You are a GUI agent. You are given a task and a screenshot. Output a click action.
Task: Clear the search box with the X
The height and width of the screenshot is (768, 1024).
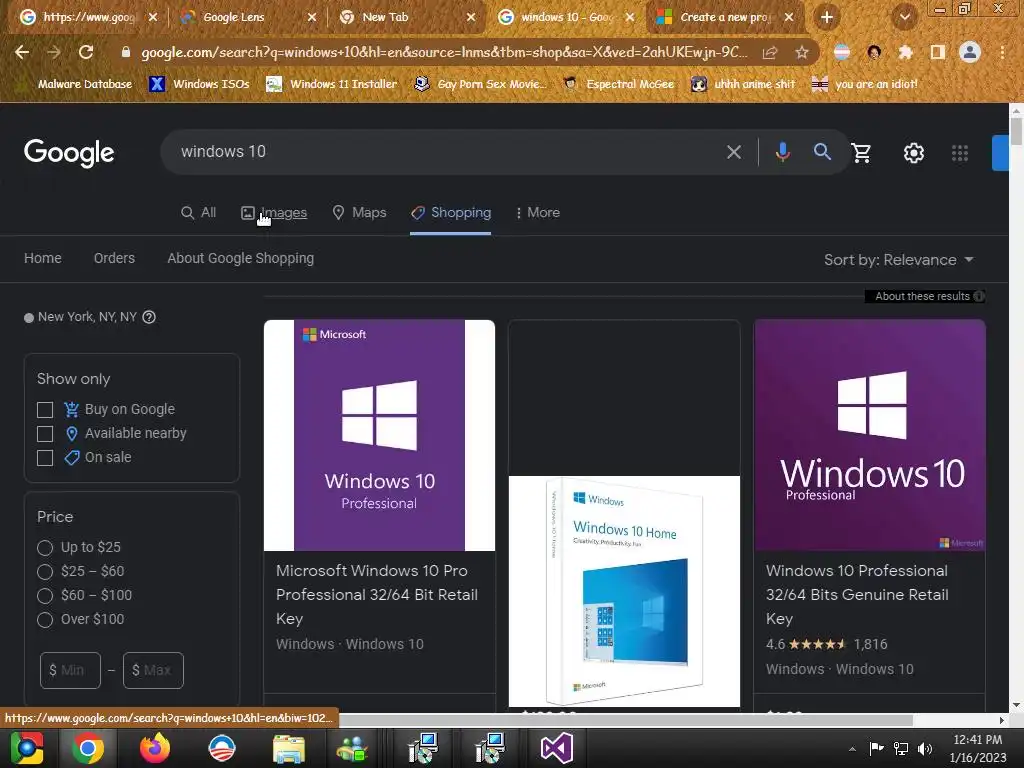734,152
